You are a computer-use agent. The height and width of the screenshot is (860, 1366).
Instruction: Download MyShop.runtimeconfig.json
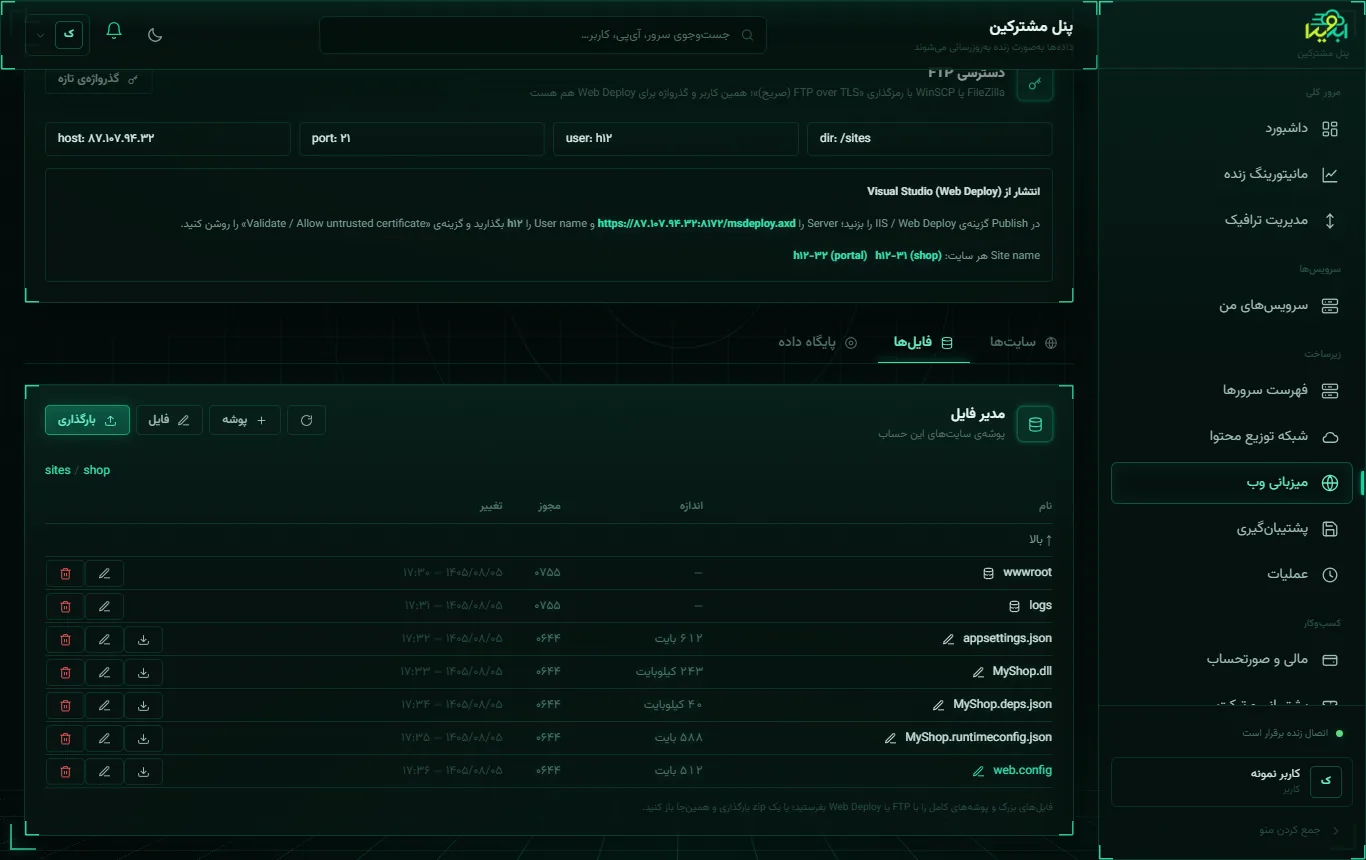pos(143,738)
